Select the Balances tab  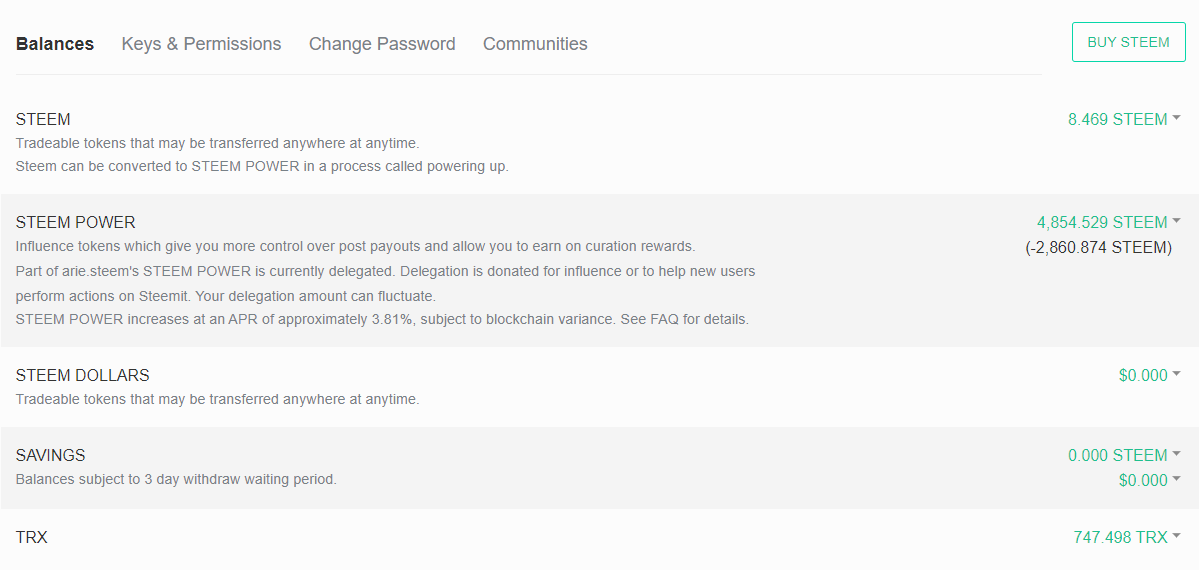tap(55, 44)
